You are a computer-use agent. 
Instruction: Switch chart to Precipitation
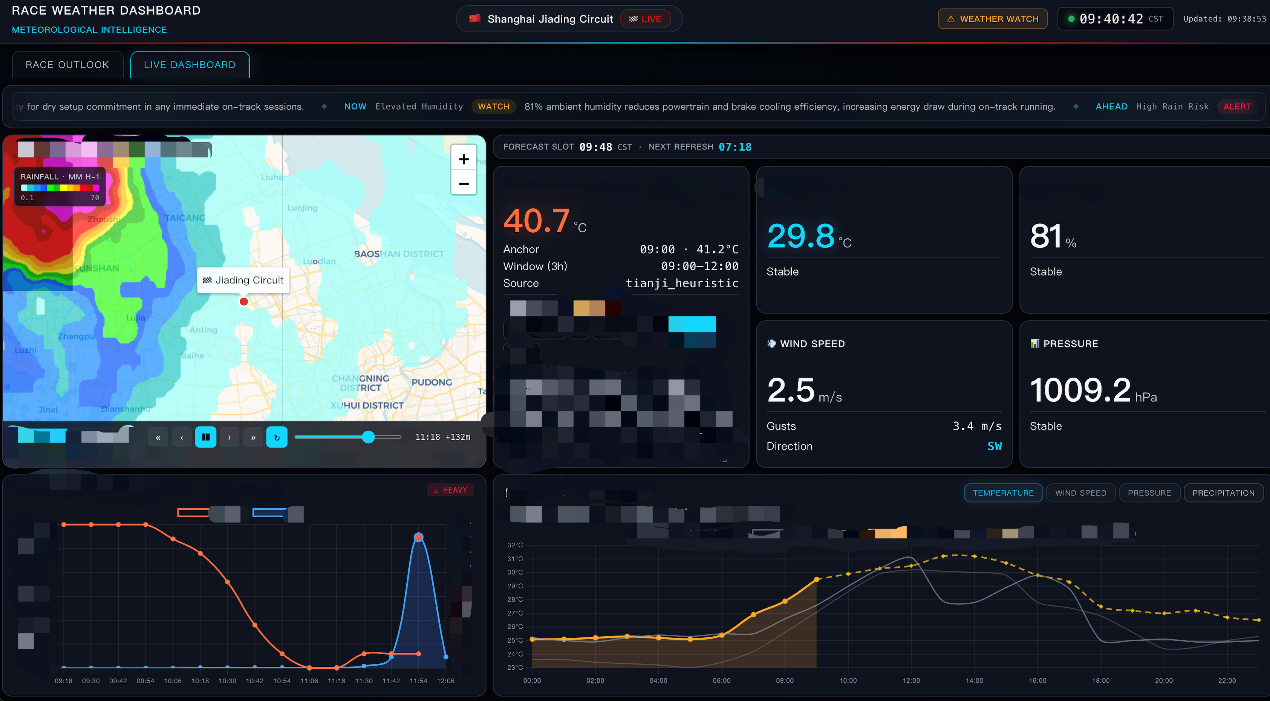click(1223, 493)
